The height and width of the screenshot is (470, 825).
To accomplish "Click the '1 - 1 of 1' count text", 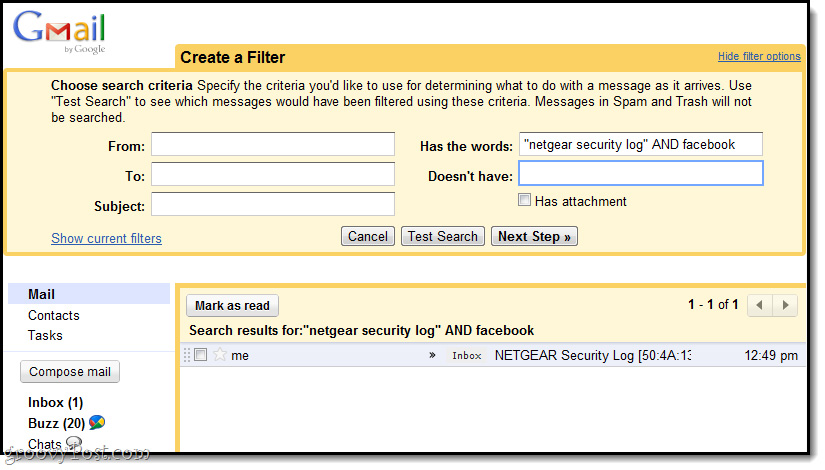I will click(713, 304).
